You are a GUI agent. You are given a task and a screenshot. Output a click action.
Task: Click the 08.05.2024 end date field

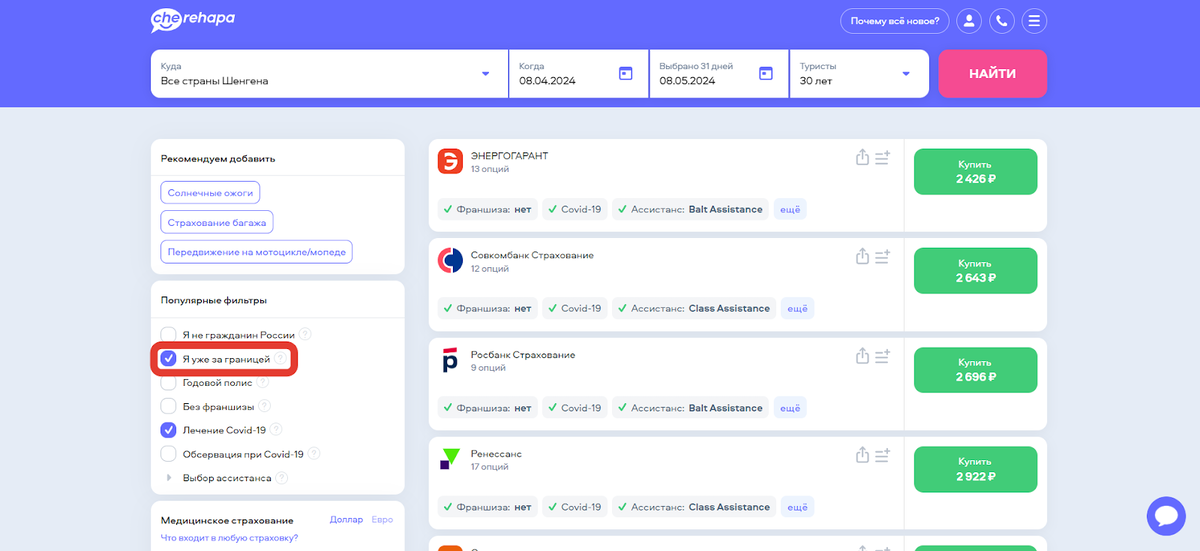click(x=719, y=74)
